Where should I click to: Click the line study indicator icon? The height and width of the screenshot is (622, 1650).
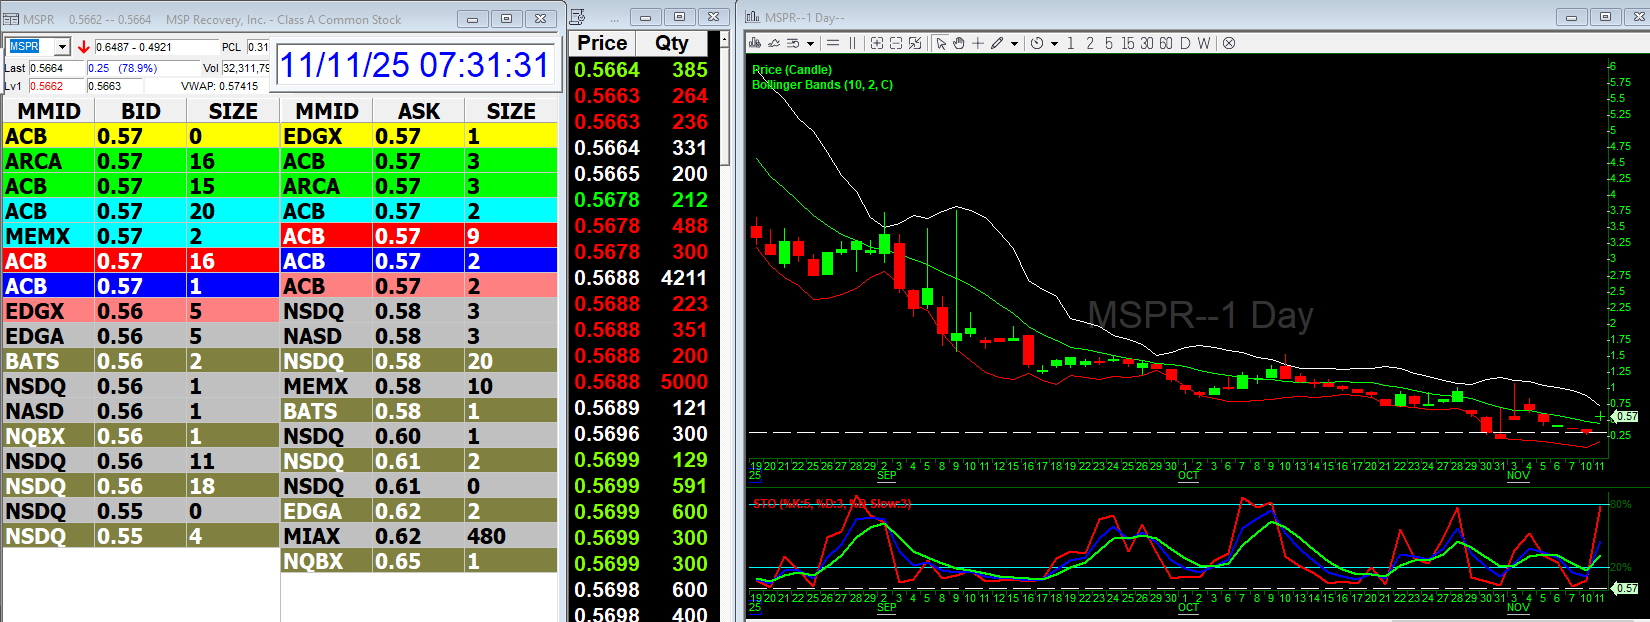tap(774, 43)
